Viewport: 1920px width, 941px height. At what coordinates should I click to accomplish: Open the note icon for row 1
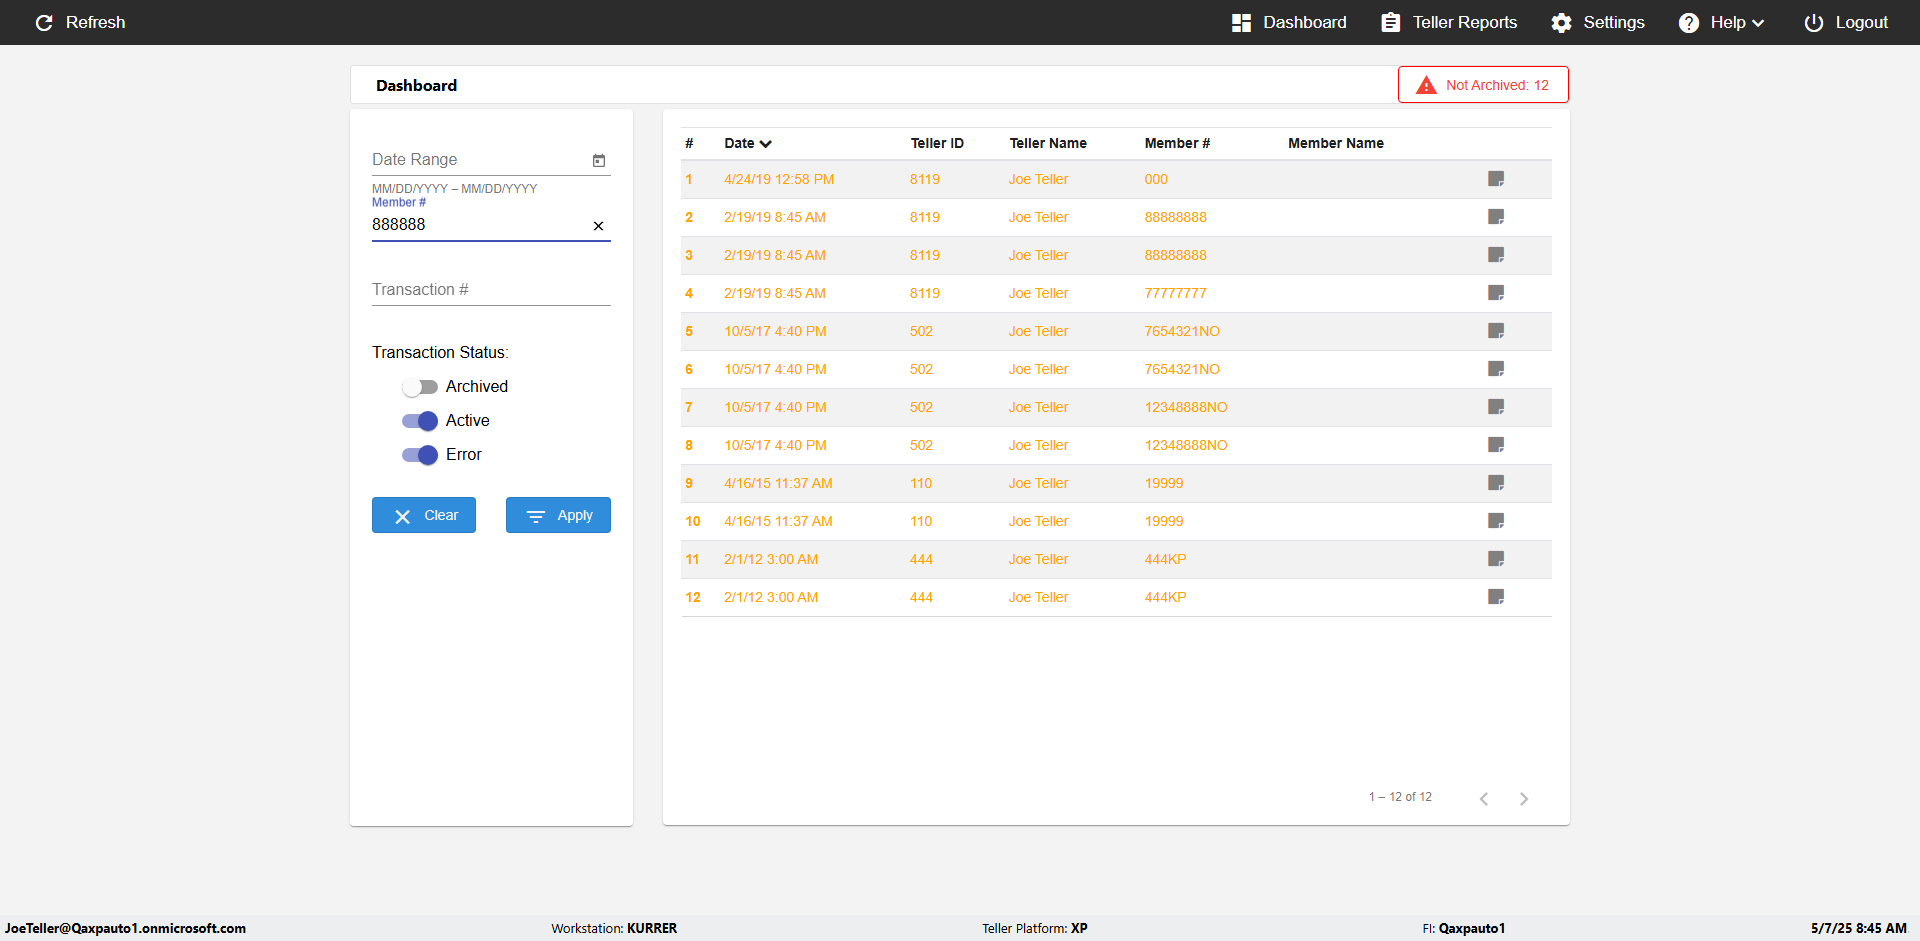pyautogui.click(x=1496, y=179)
